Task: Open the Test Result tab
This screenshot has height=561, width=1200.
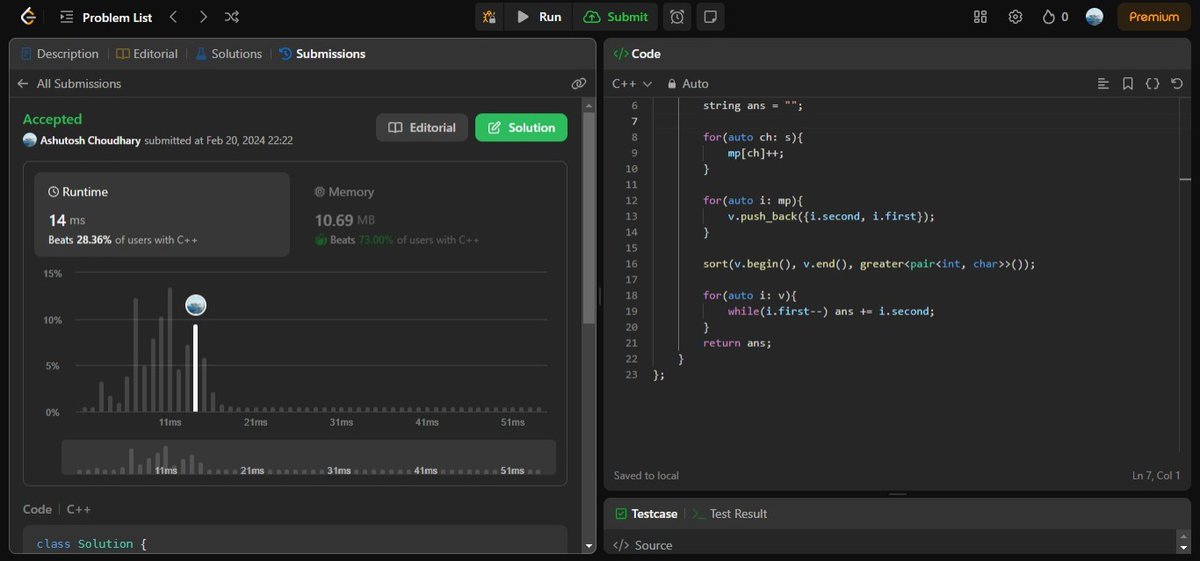Action: [730, 514]
